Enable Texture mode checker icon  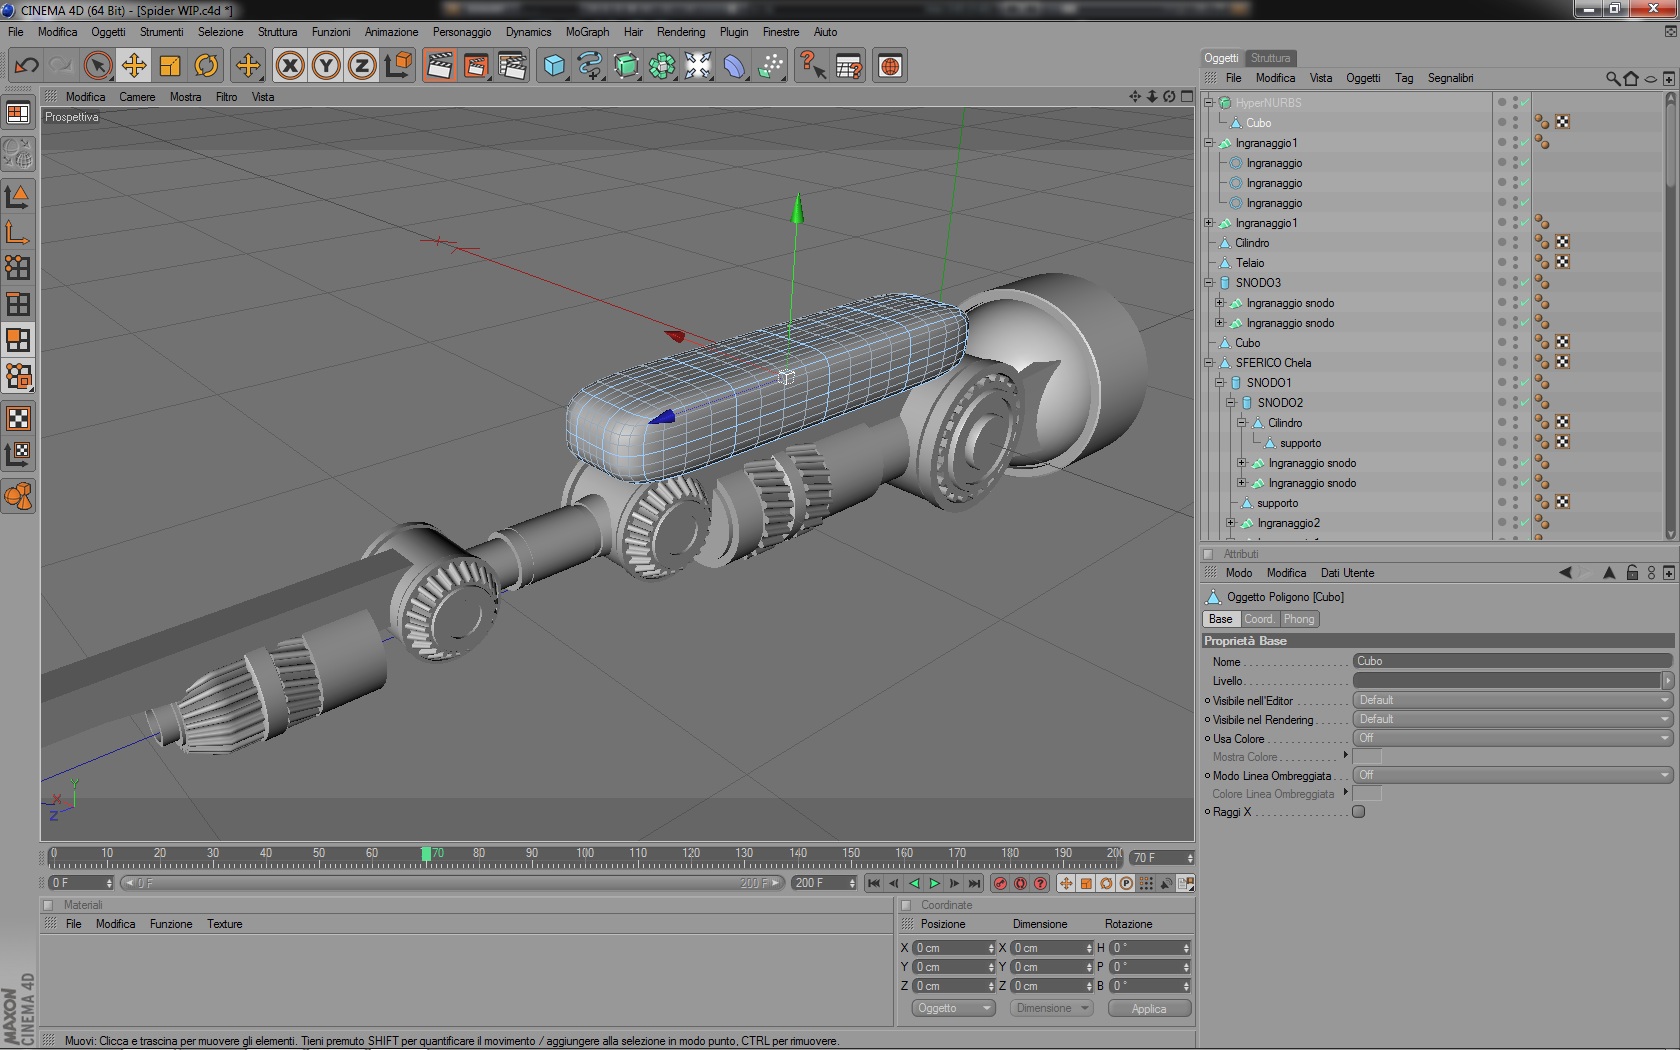click(18, 418)
